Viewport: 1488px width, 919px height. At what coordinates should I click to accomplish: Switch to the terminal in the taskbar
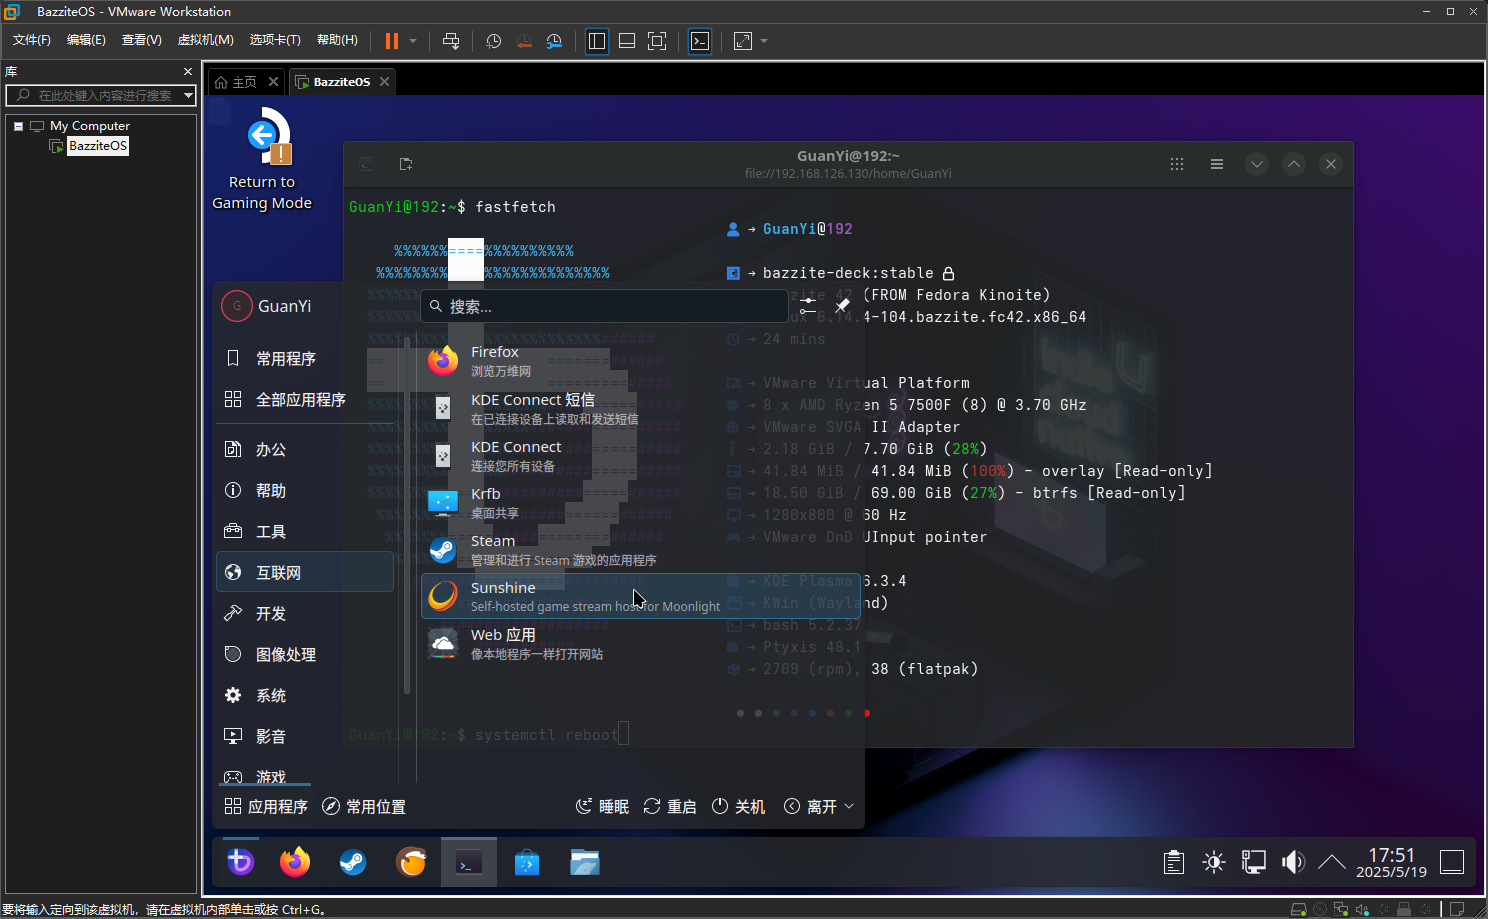pos(469,862)
